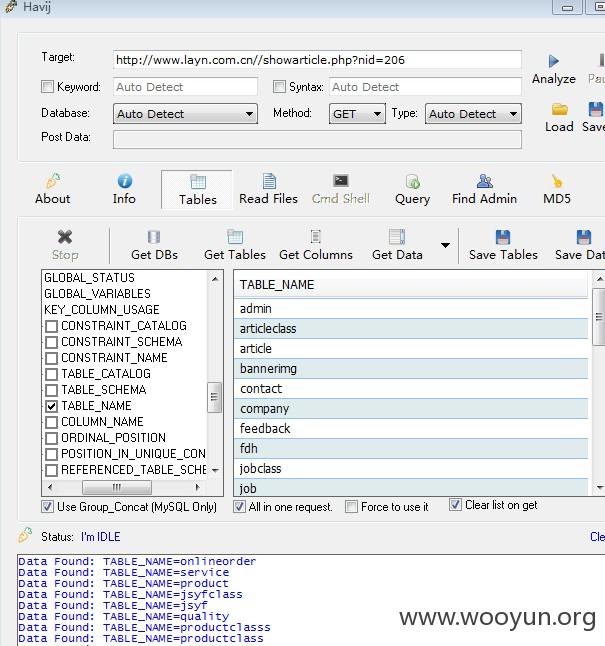Image resolution: width=605 pixels, height=646 pixels.
Task: Select the bannerimg table row
Action: pyautogui.click(x=411, y=368)
